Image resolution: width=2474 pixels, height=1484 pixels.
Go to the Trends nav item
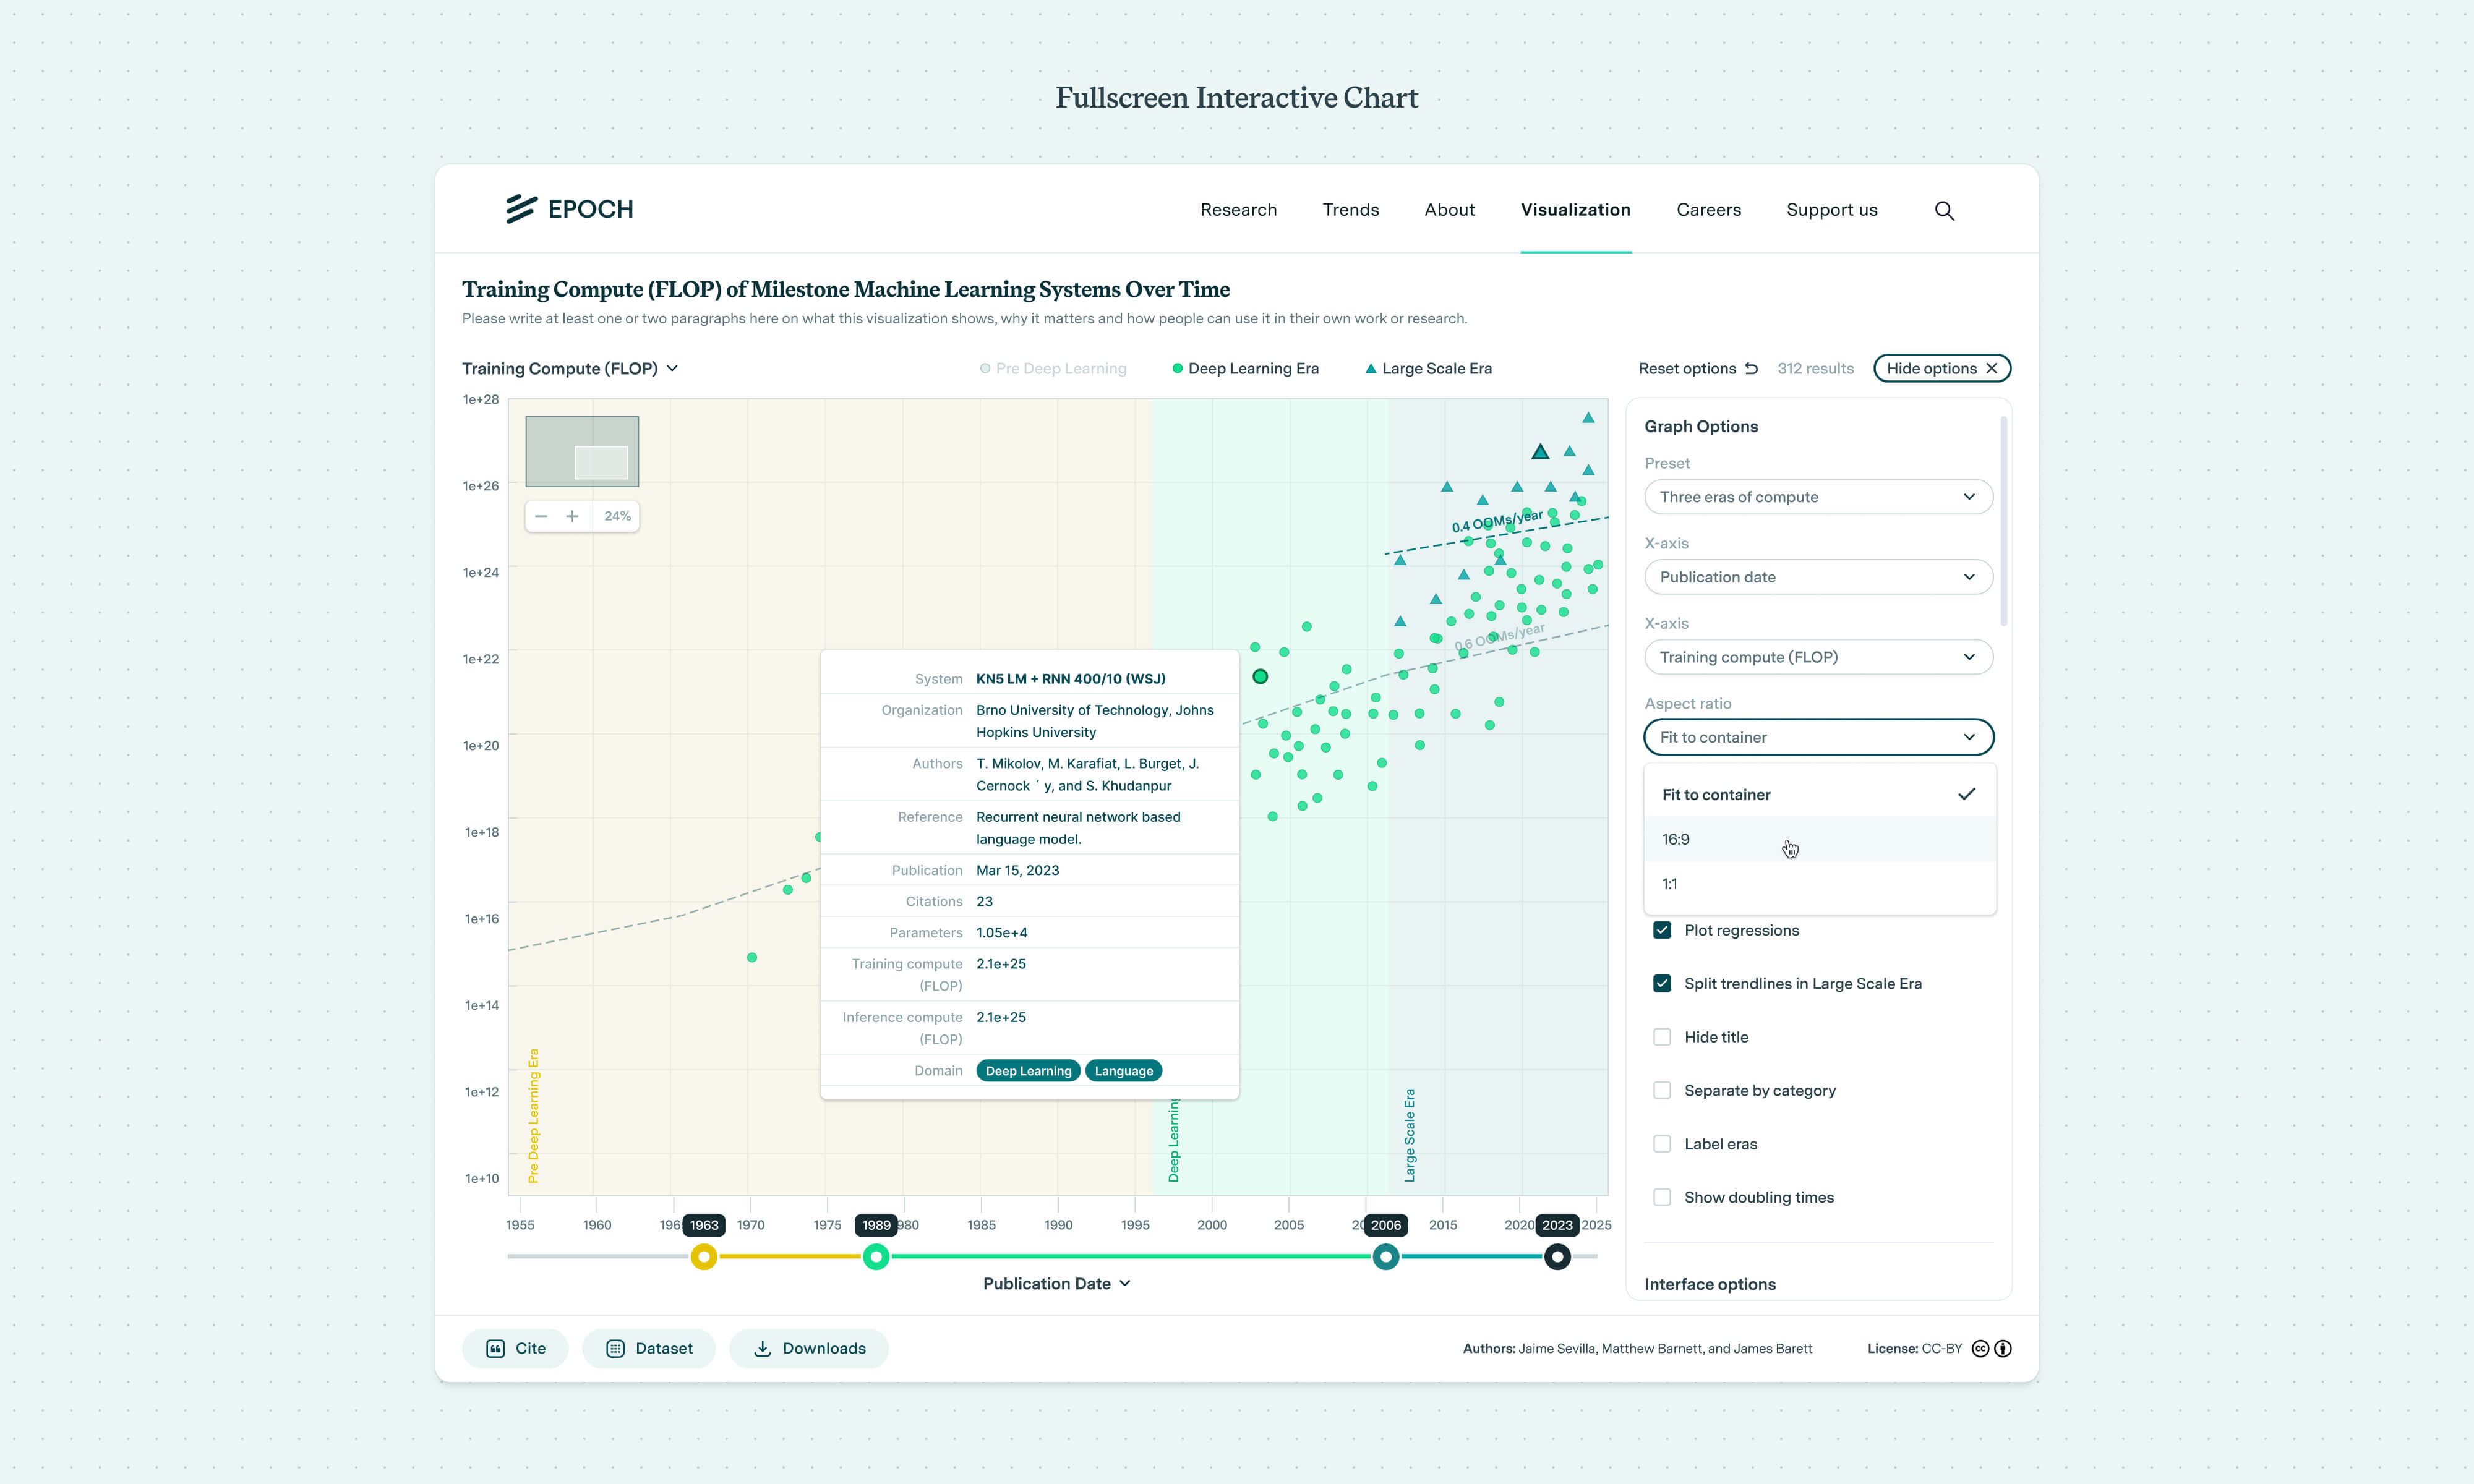[x=1350, y=209]
